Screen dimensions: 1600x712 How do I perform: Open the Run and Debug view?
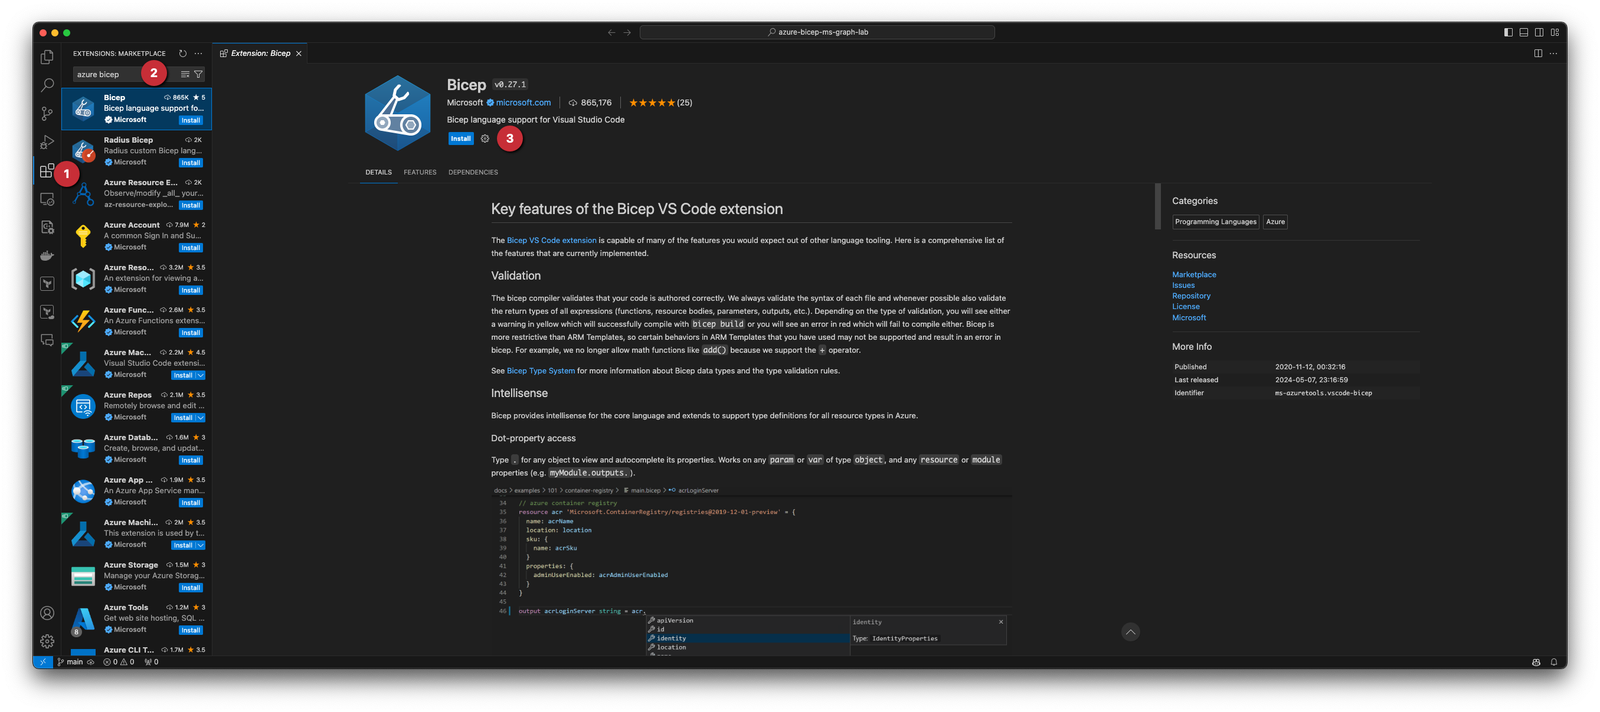pos(47,142)
